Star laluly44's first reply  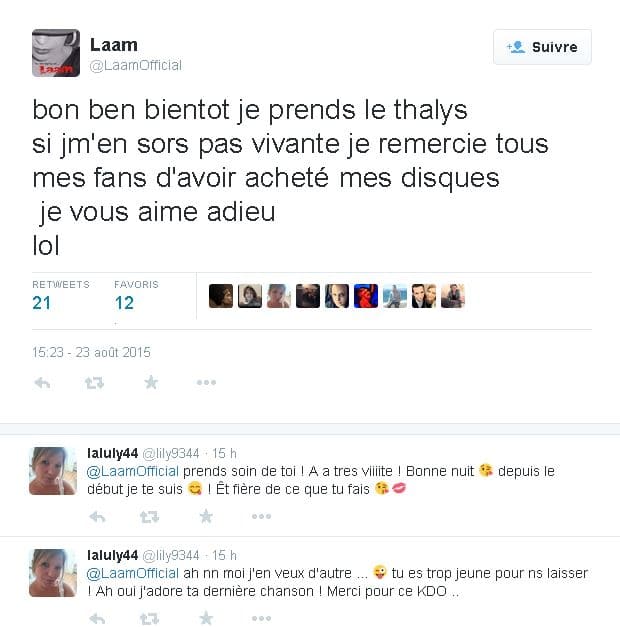coord(206,516)
